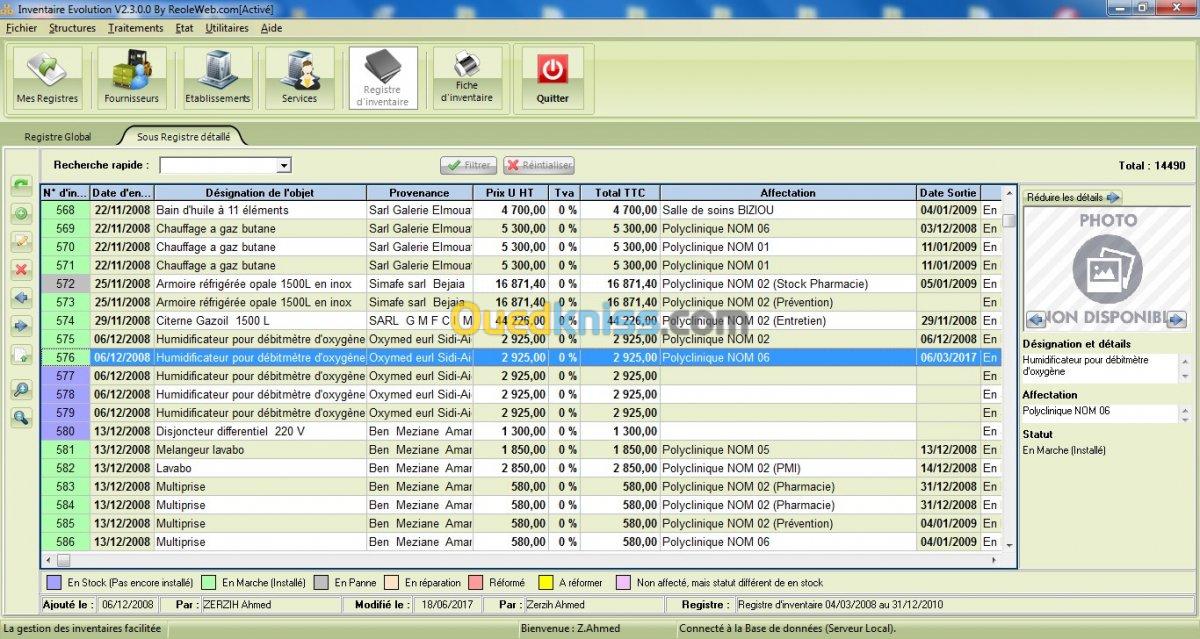Image resolution: width=1200 pixels, height=639 pixels.
Task: Open the Traitements menu
Action: point(135,28)
